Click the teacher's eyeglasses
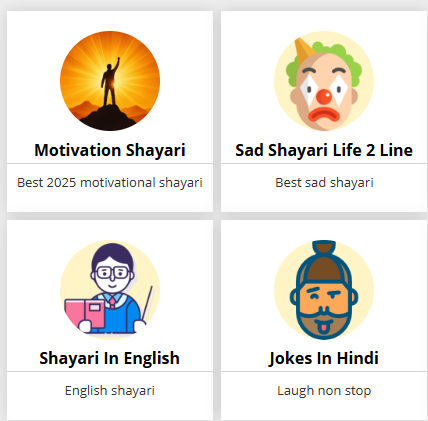 (x=113, y=273)
